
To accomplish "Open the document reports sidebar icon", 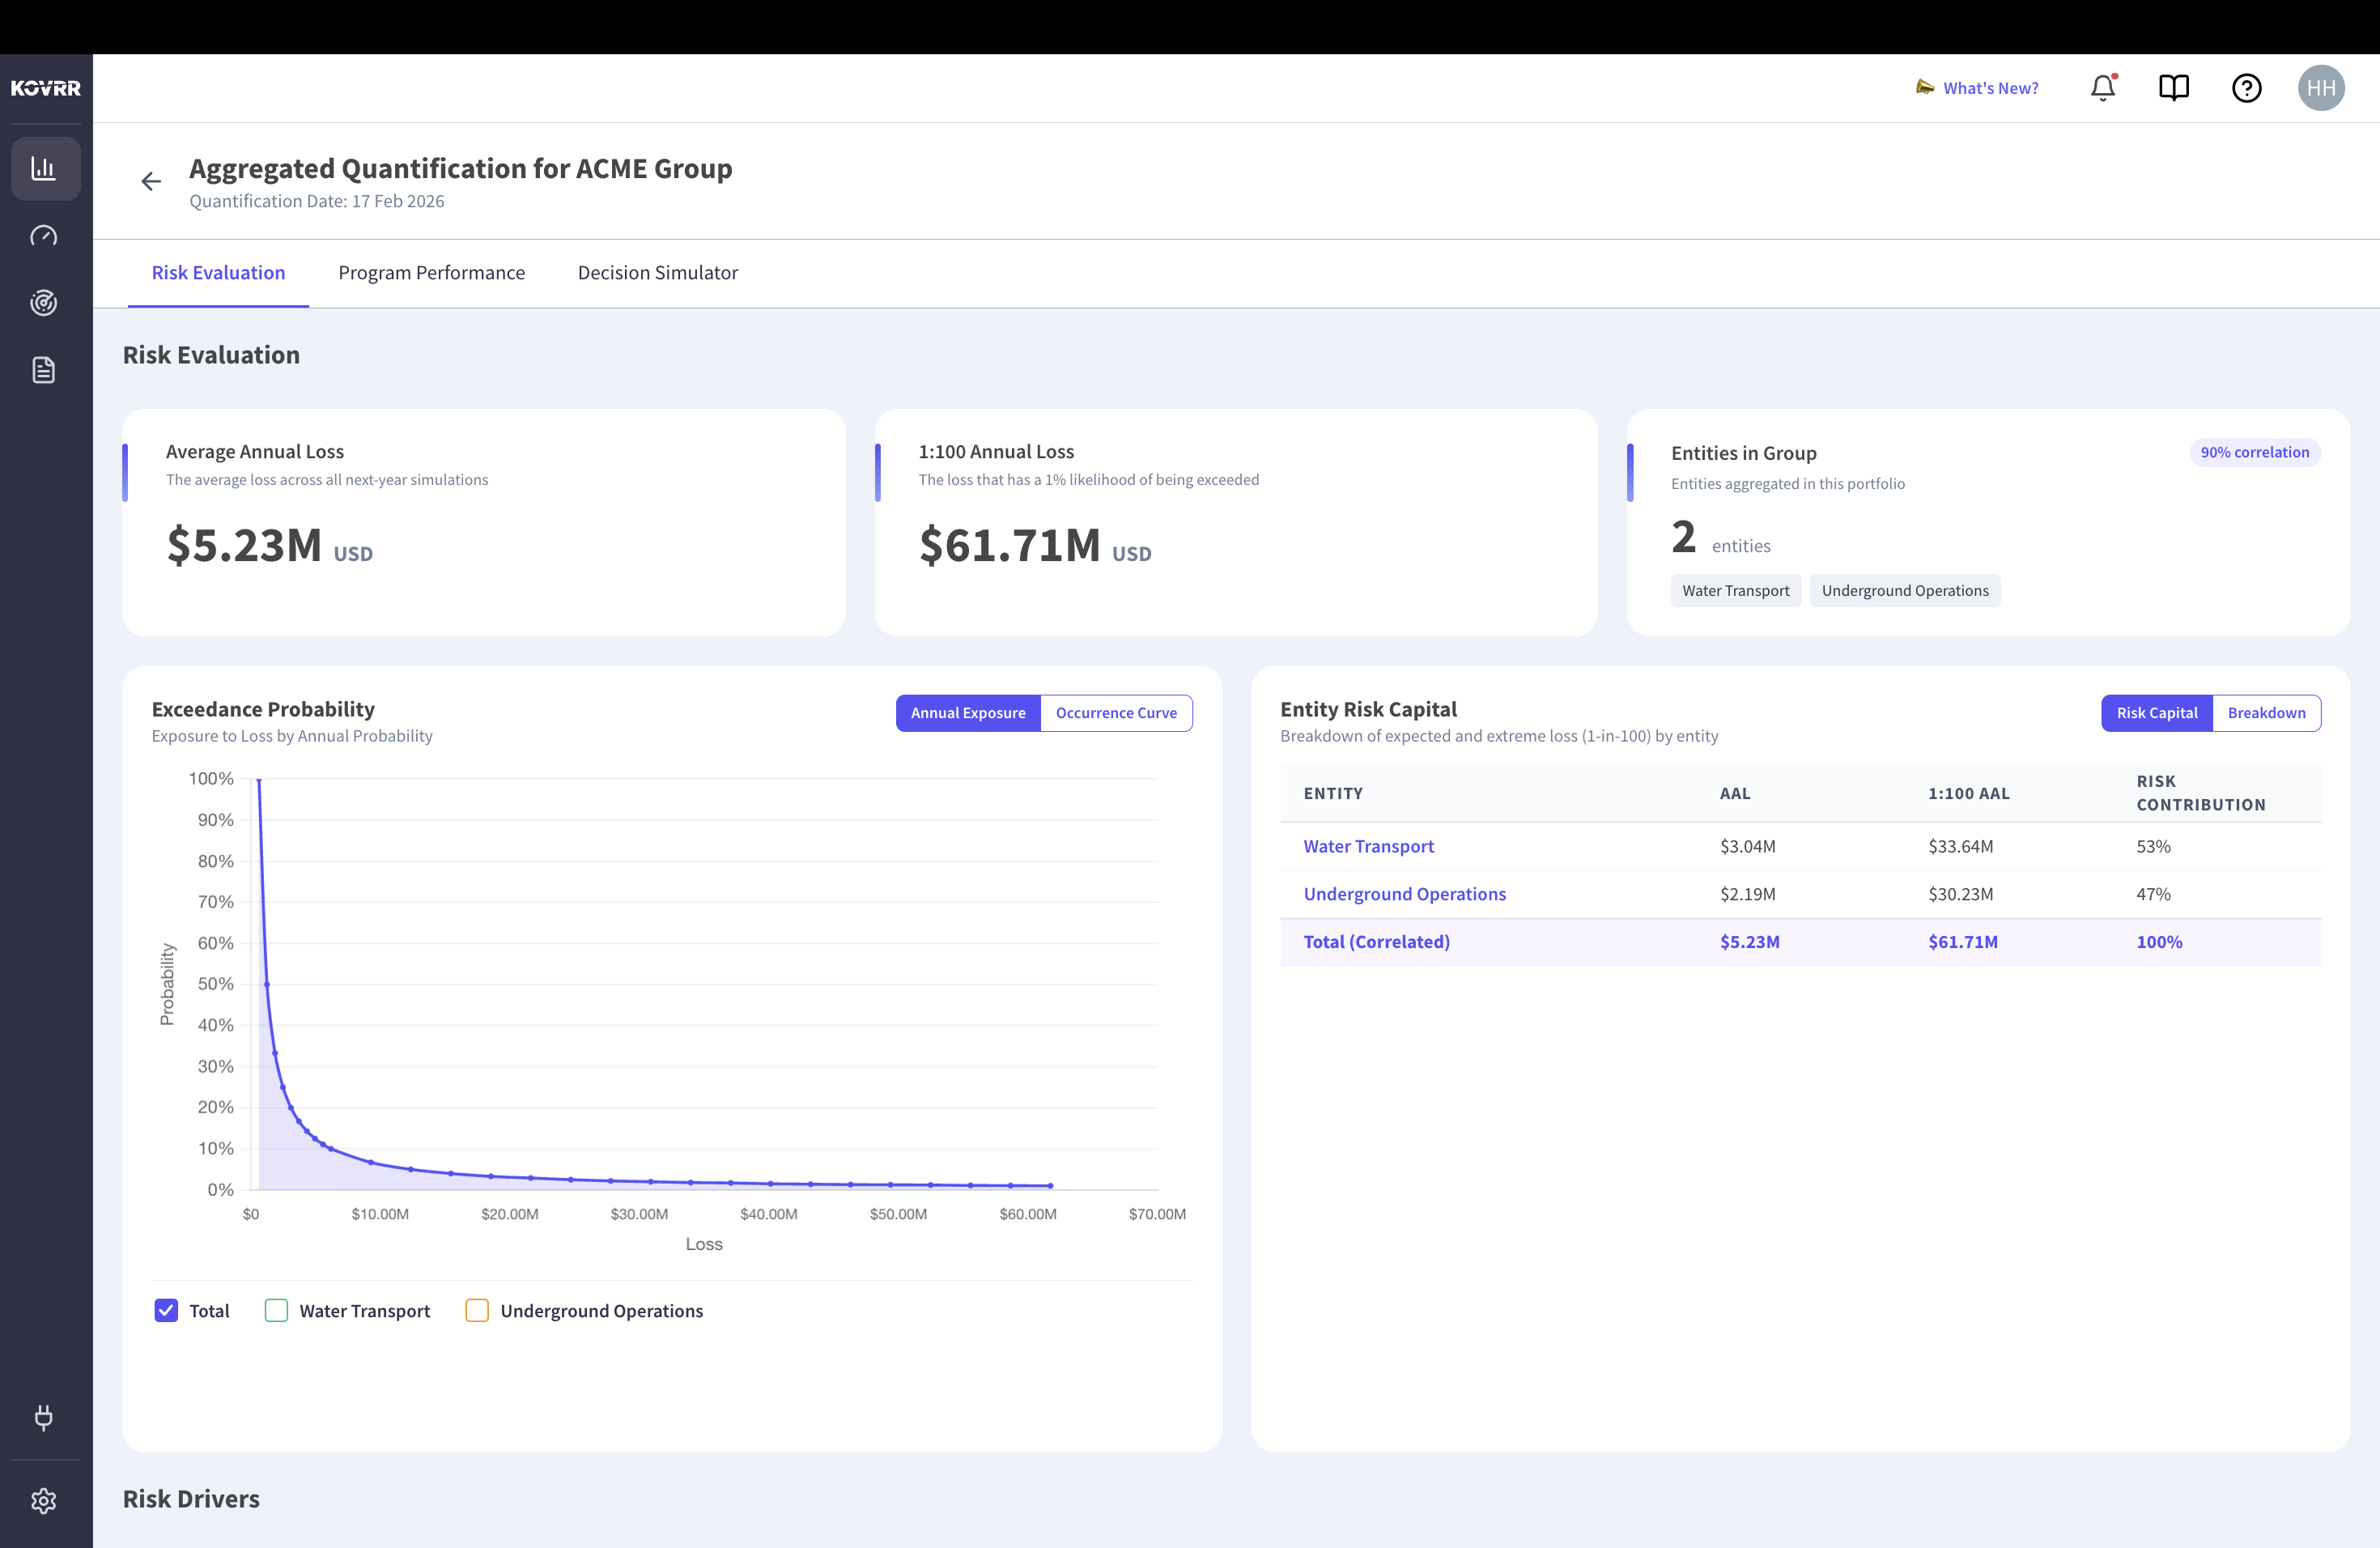I will pos(44,370).
